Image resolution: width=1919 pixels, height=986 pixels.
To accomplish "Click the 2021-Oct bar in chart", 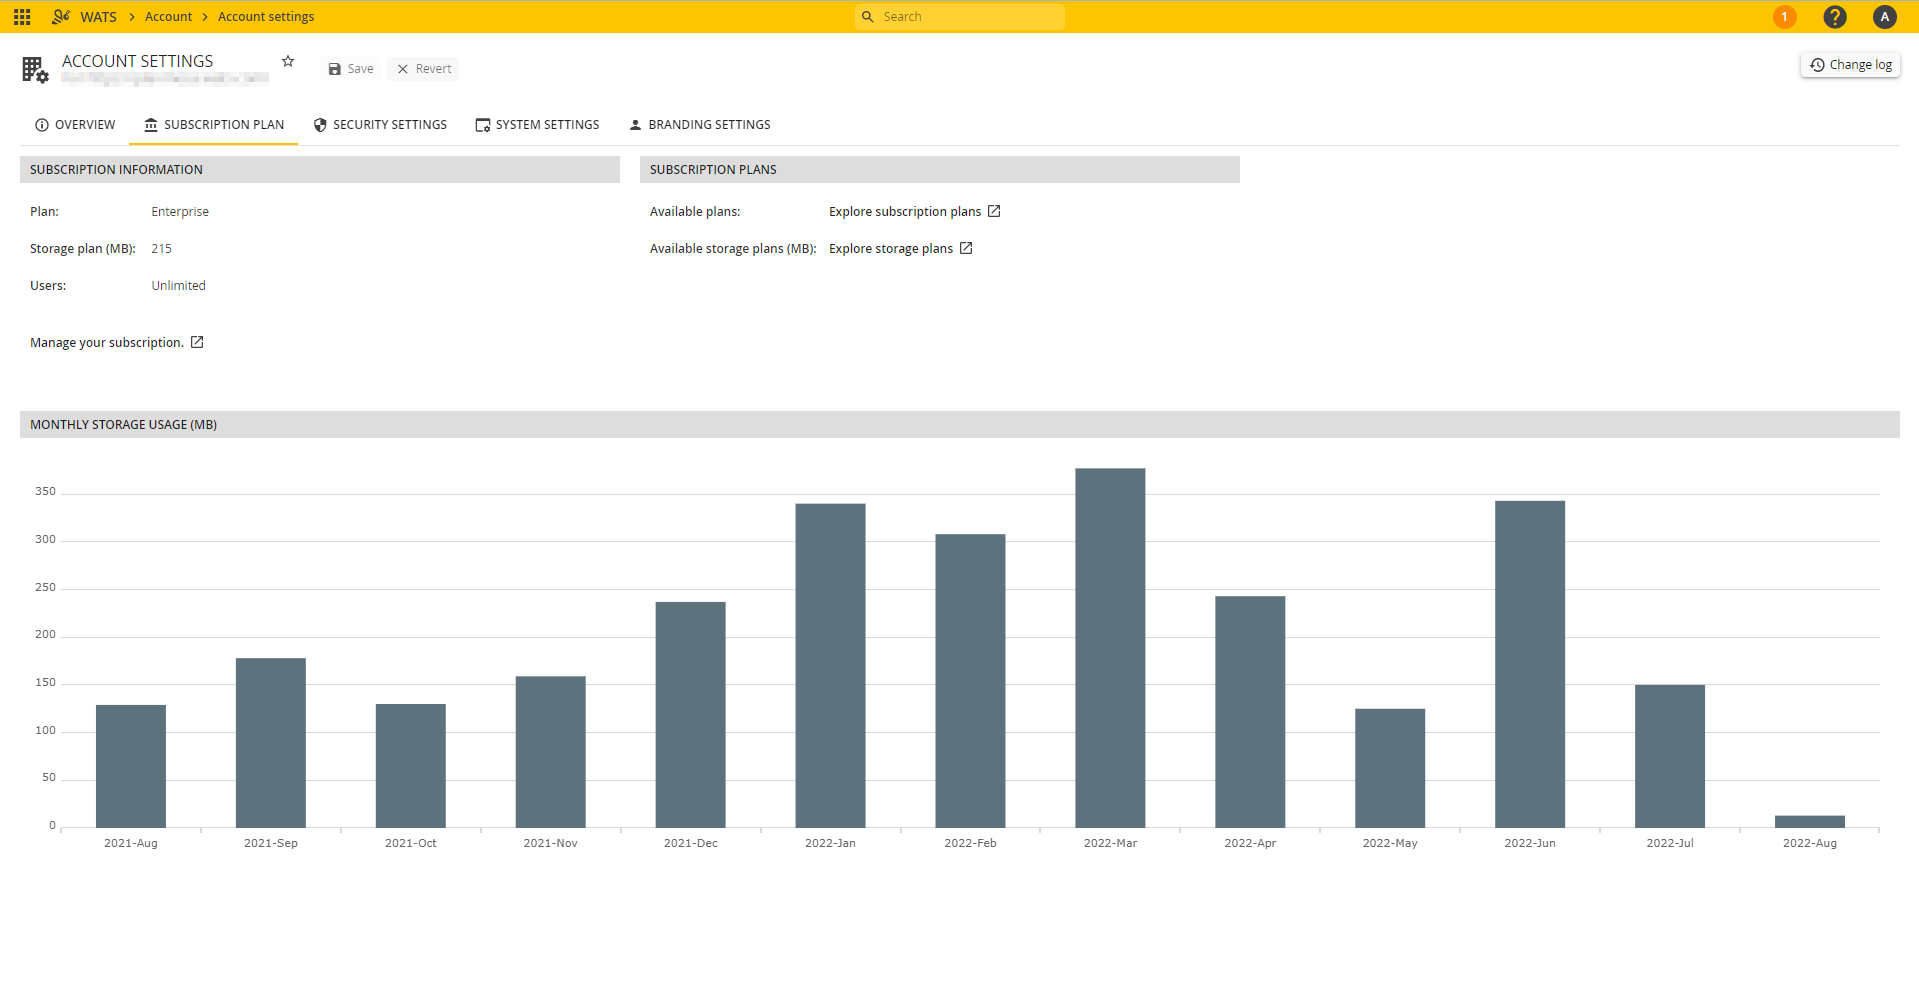I will 411,766.
